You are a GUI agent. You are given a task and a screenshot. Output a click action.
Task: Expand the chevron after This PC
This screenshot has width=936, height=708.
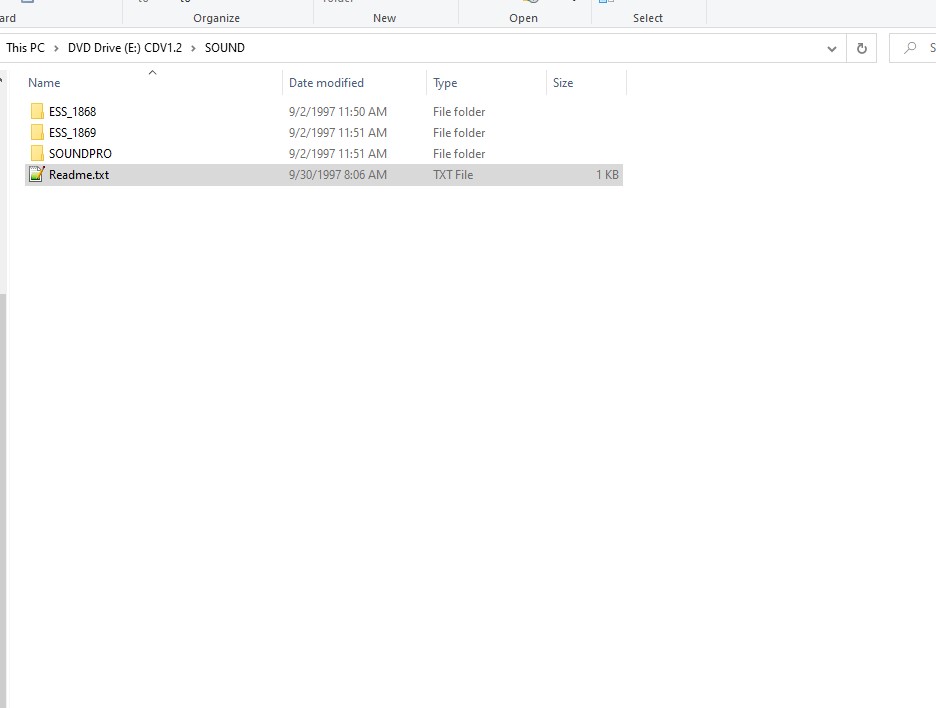coord(57,48)
